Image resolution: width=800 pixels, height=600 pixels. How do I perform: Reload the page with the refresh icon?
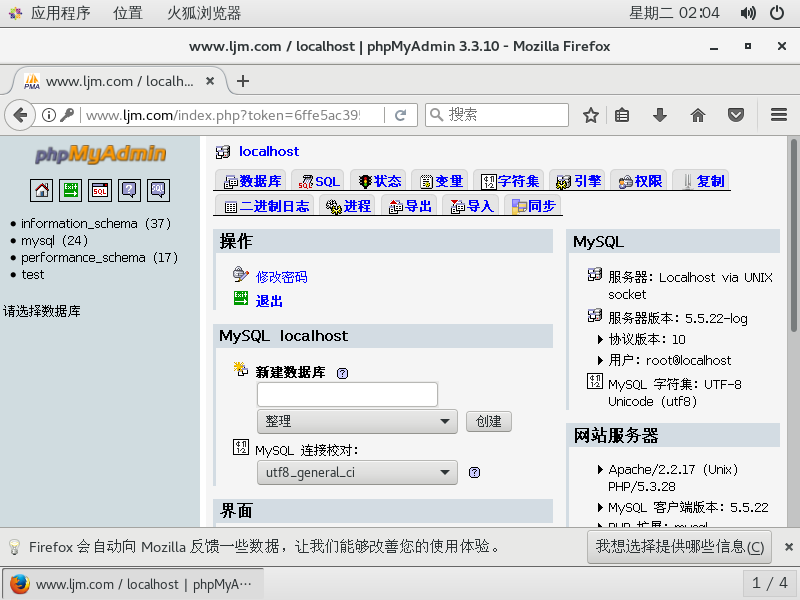tap(401, 115)
